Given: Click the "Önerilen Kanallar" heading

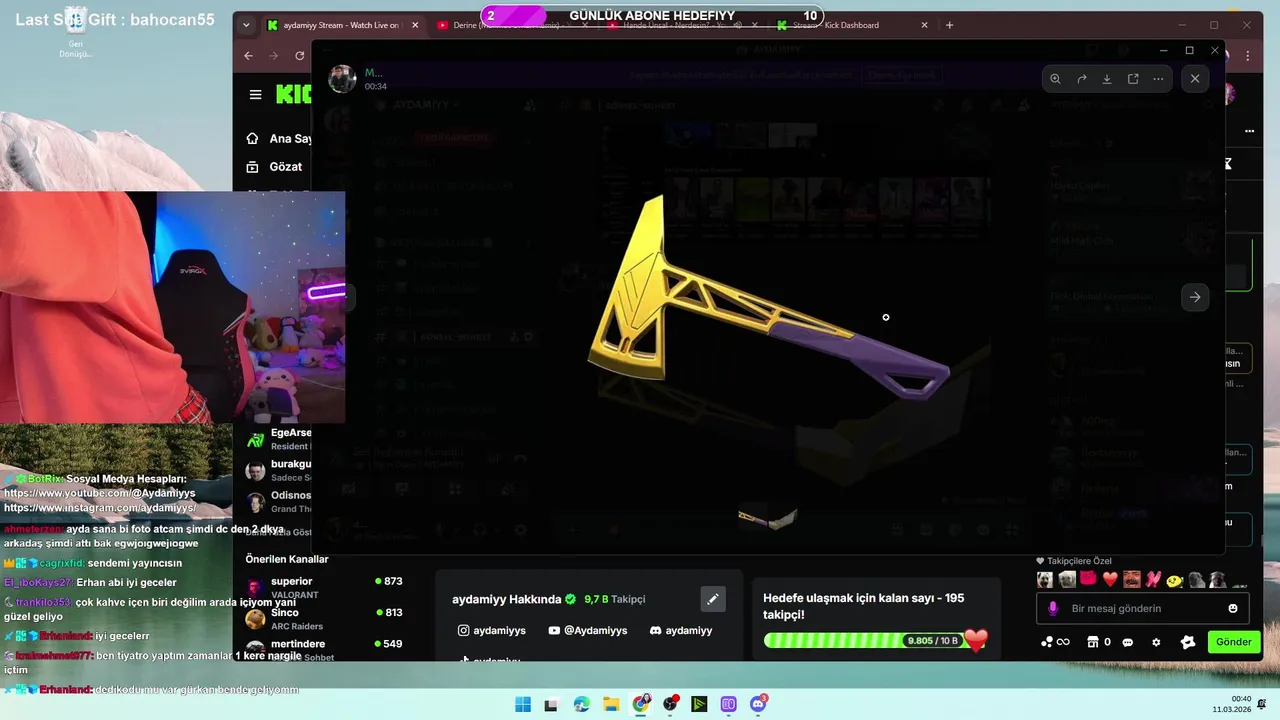Looking at the screenshot, I should (287, 559).
